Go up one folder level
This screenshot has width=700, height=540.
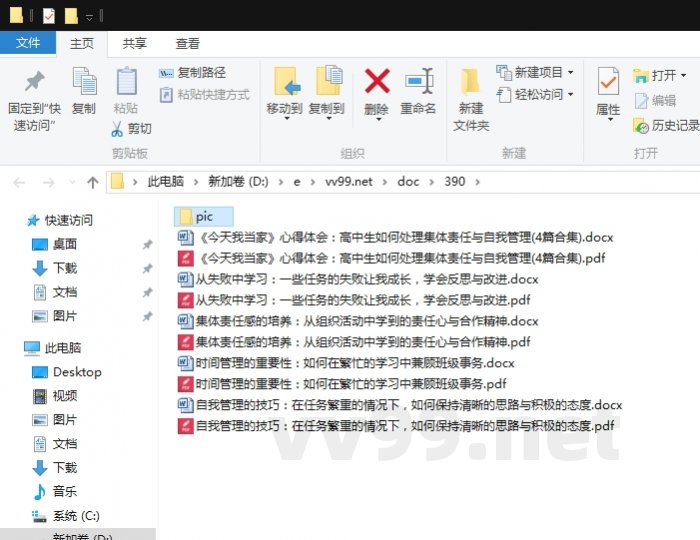click(x=92, y=183)
